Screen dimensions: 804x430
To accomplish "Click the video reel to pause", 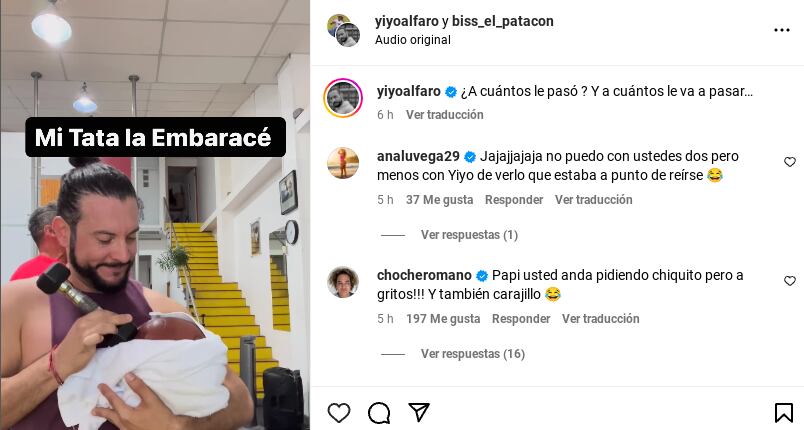I will point(155,215).
